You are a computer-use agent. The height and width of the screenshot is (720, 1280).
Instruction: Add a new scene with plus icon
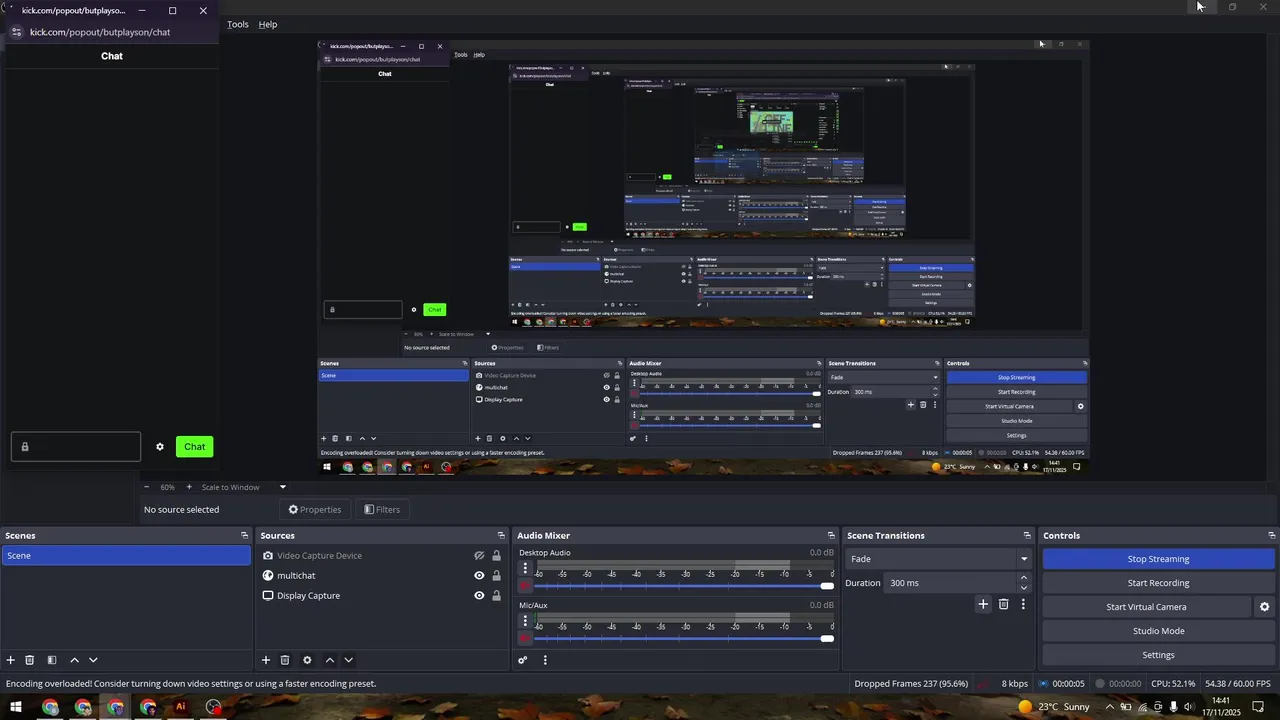[x=11, y=660]
